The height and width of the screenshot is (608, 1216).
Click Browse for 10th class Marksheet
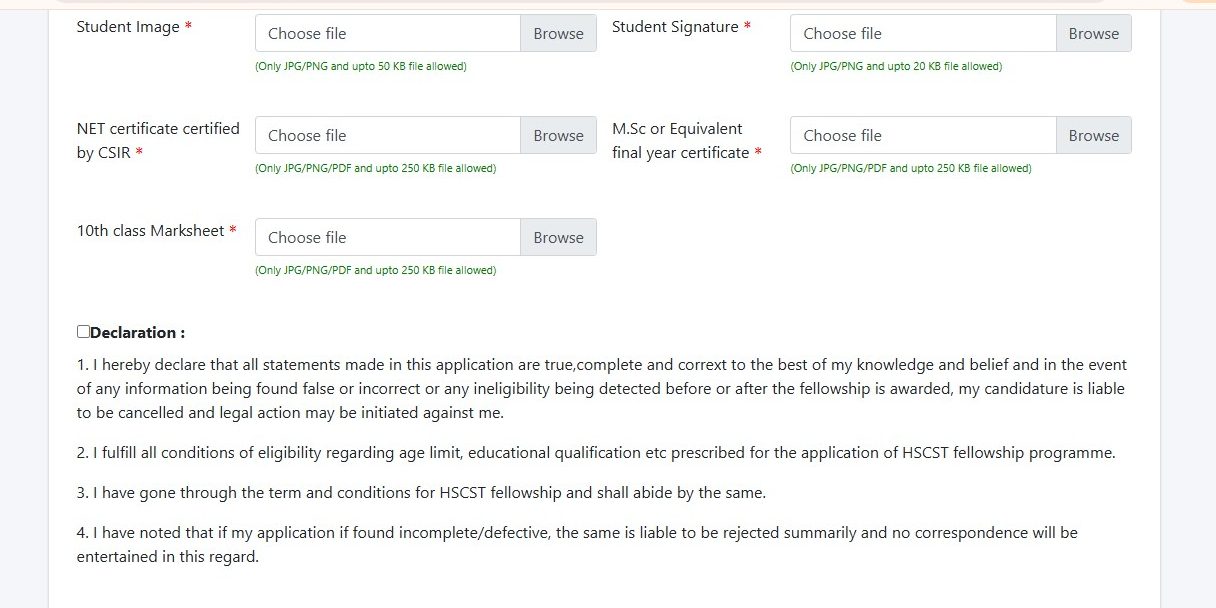click(x=558, y=237)
